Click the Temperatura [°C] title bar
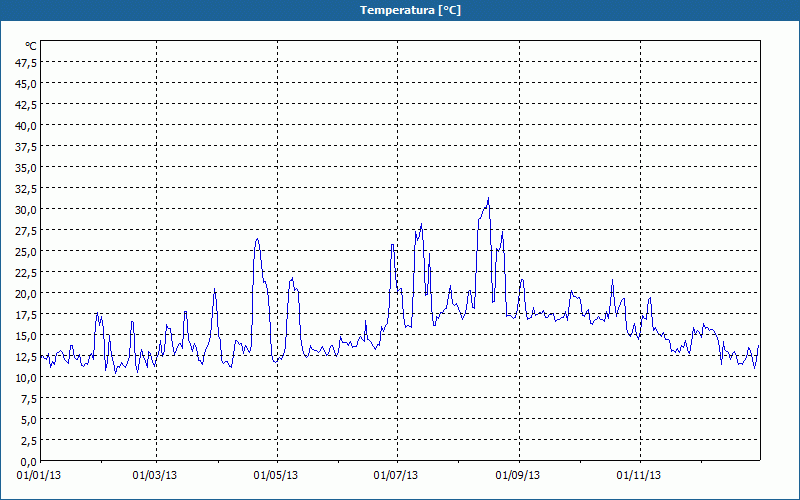Screen dimensions: 800x500 (x=400, y=10)
